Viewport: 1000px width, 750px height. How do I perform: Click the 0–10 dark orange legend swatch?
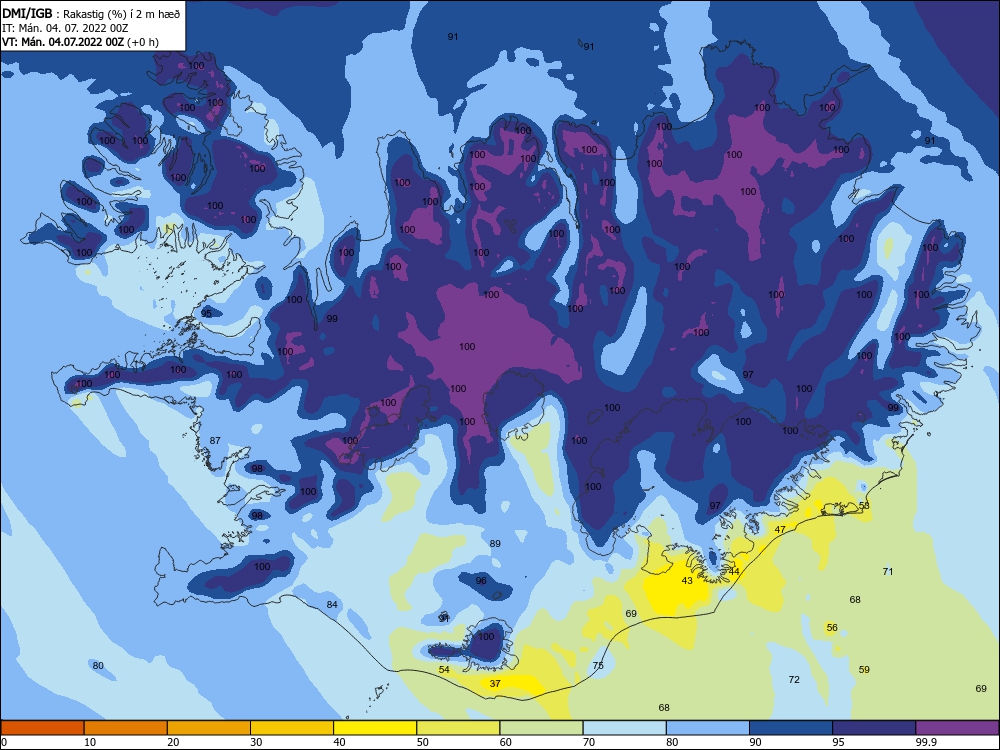pos(42,728)
